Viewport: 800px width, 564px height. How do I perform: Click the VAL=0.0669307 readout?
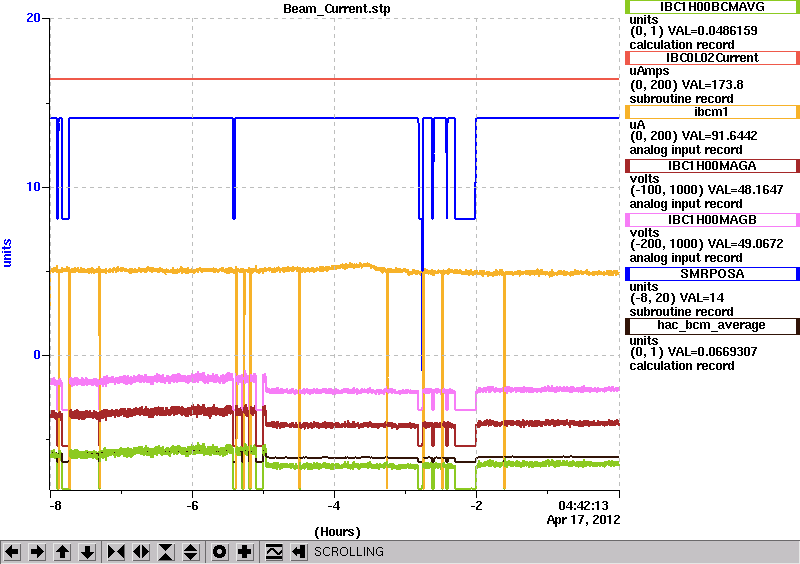pyautogui.click(x=712, y=352)
